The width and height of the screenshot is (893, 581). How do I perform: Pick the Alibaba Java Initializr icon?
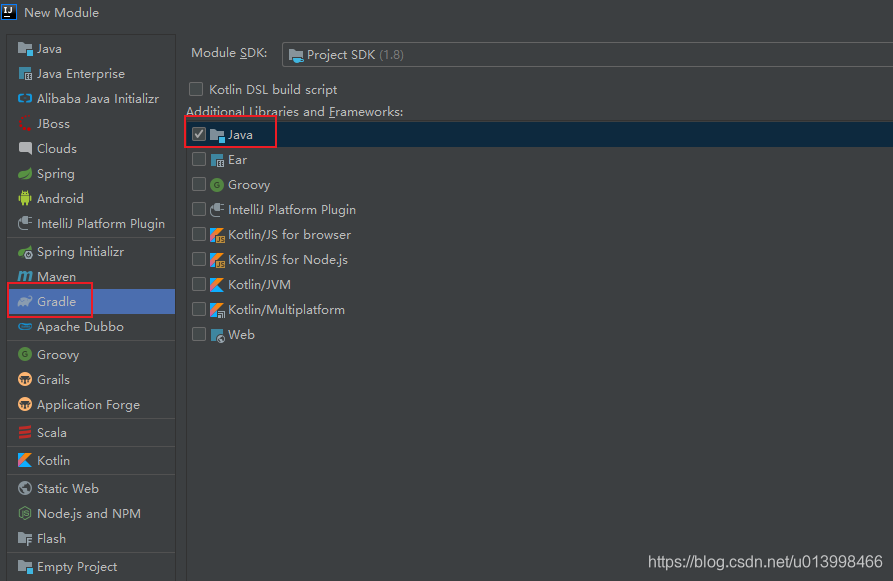(x=25, y=99)
